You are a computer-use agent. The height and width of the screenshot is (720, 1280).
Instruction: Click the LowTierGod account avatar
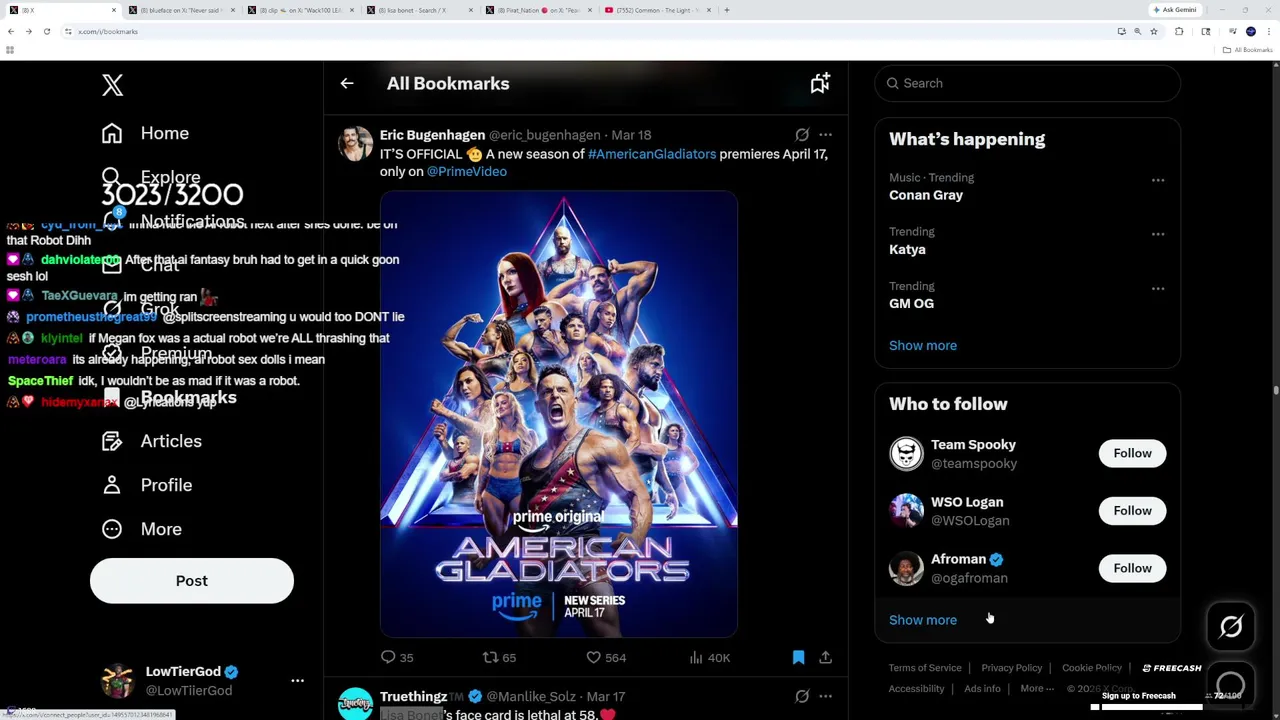pos(118,681)
